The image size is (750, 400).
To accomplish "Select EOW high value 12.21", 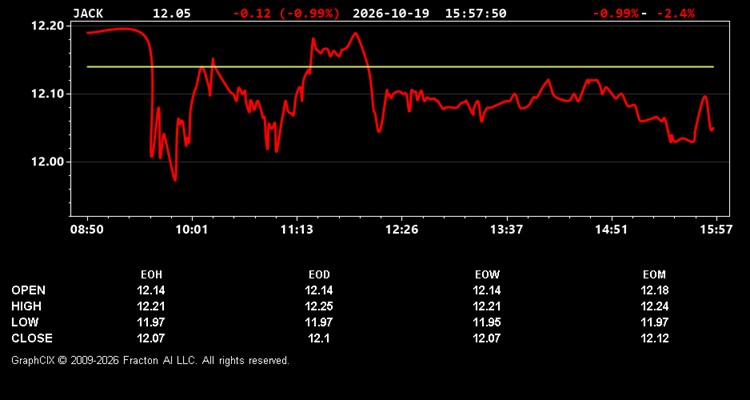I will pyautogui.click(x=486, y=306).
